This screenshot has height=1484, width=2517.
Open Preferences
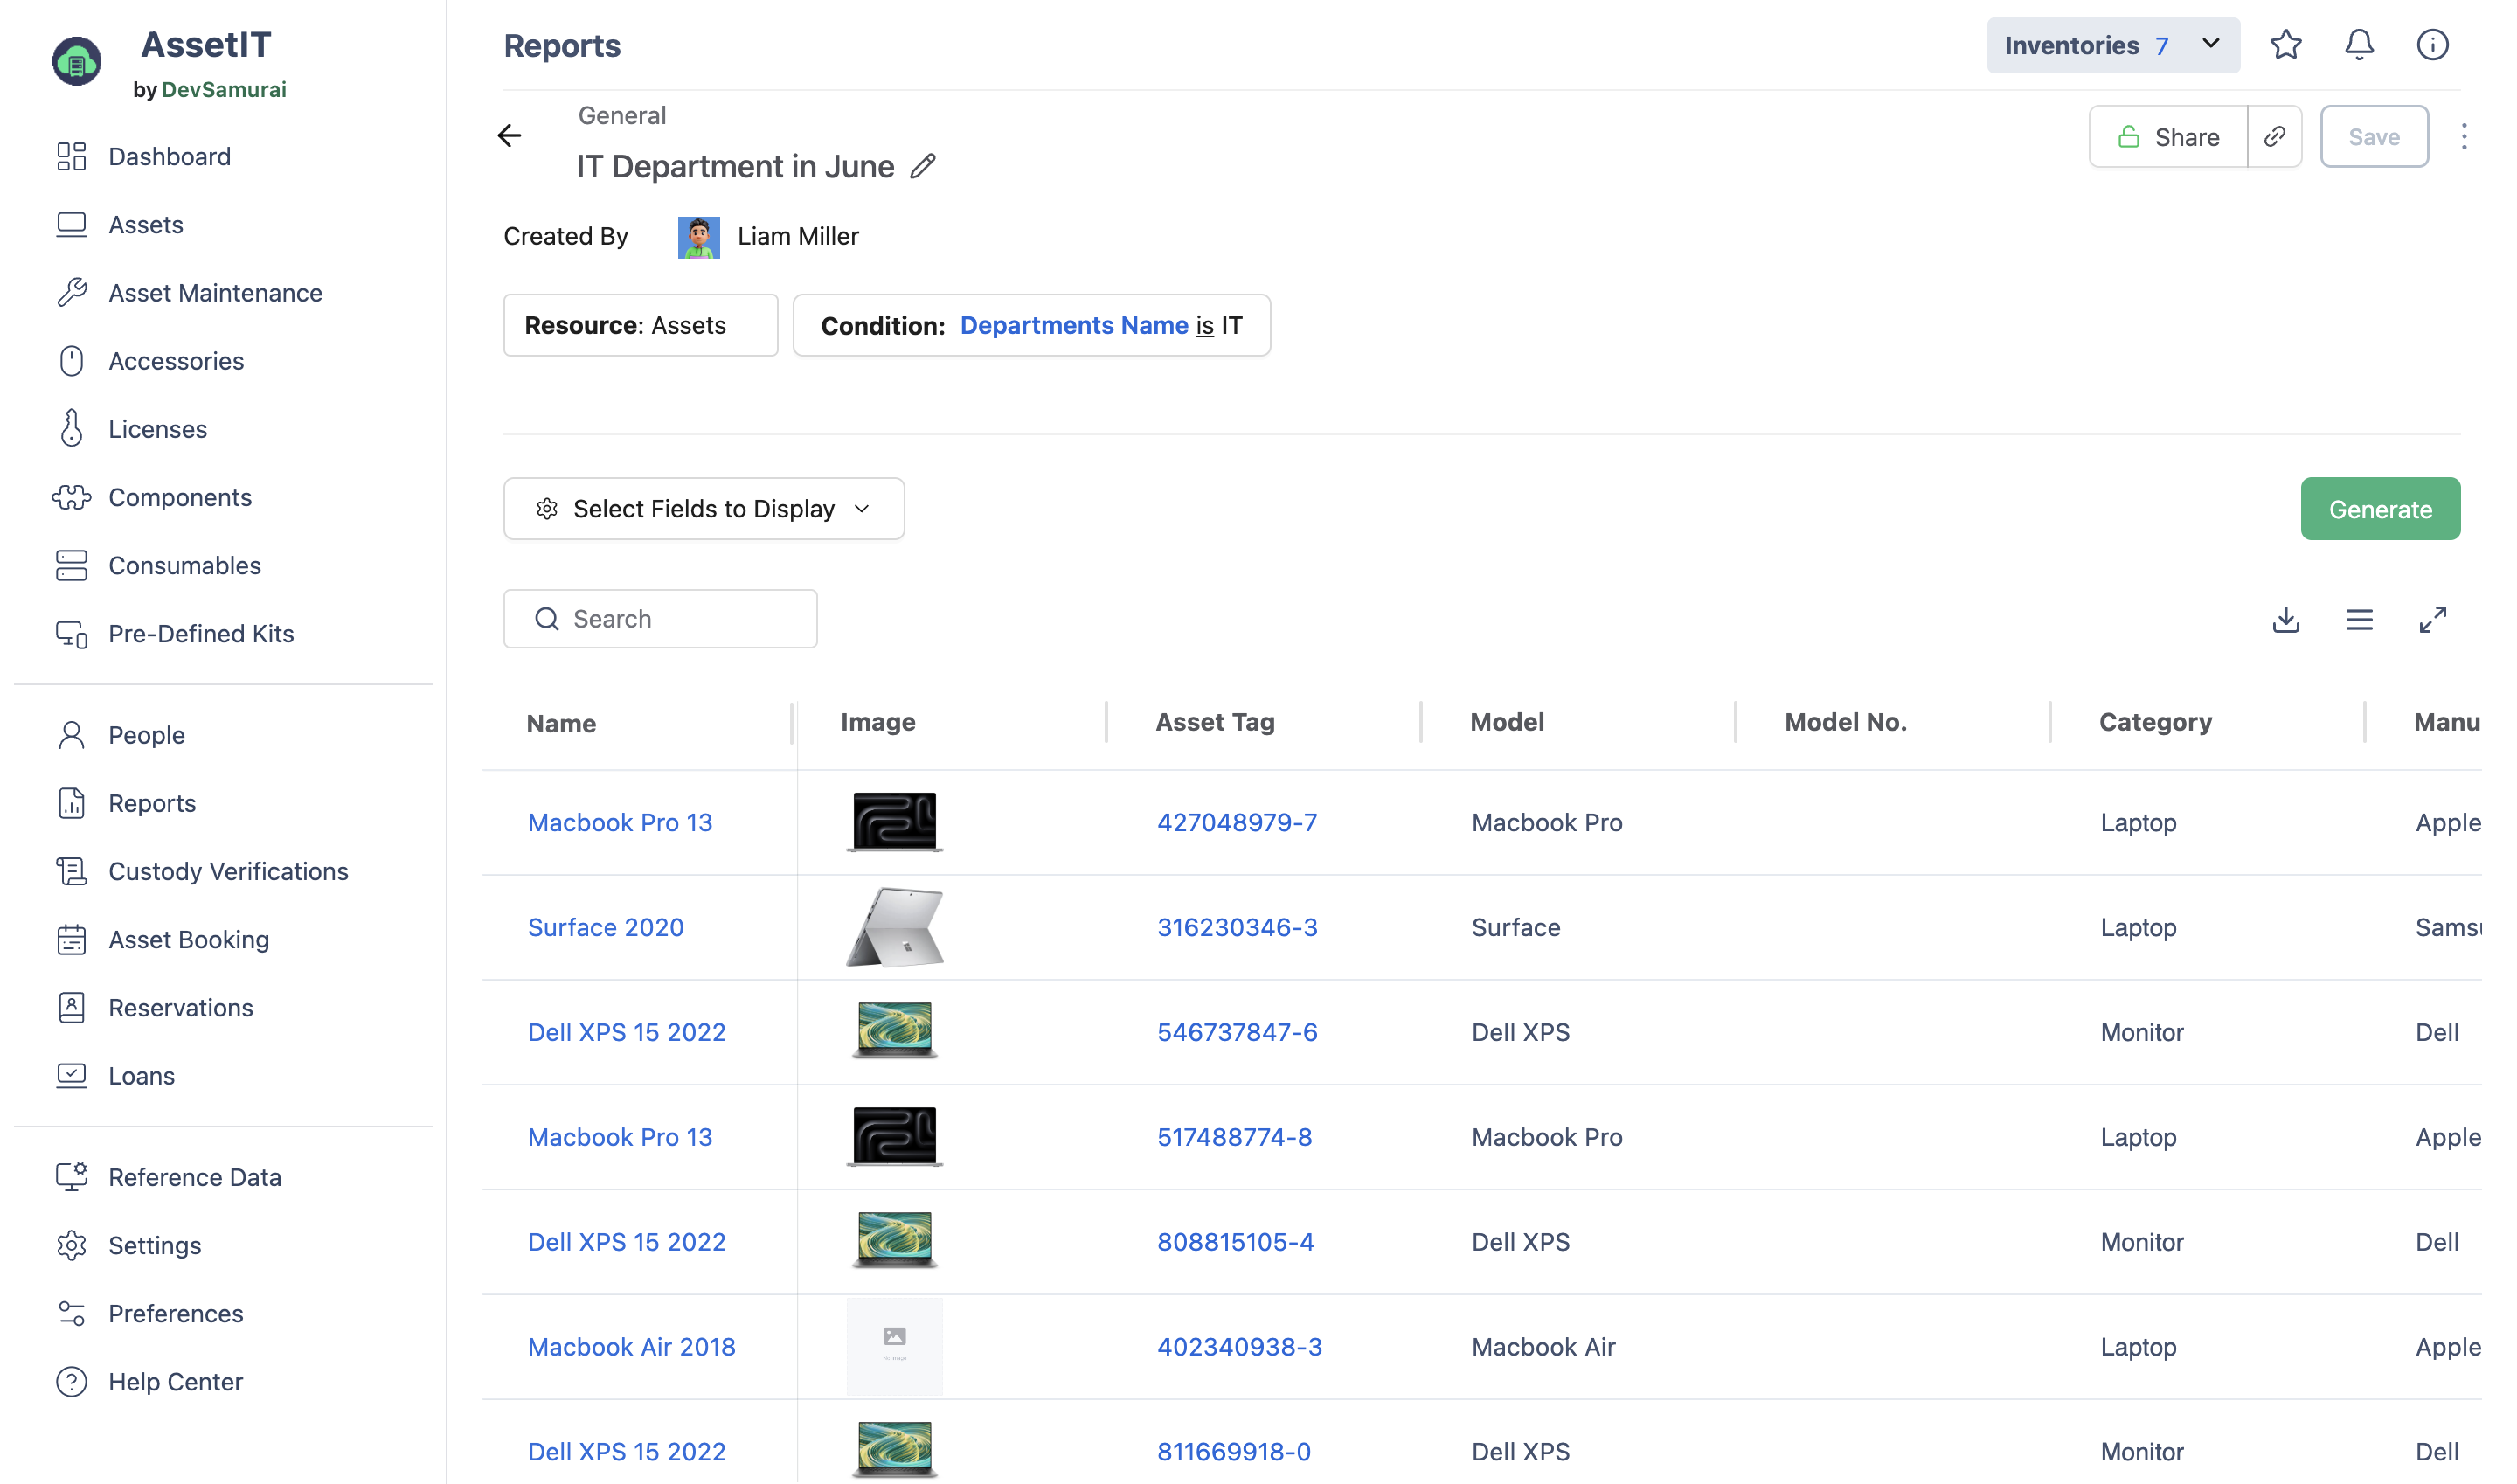pyautogui.click(x=175, y=1314)
